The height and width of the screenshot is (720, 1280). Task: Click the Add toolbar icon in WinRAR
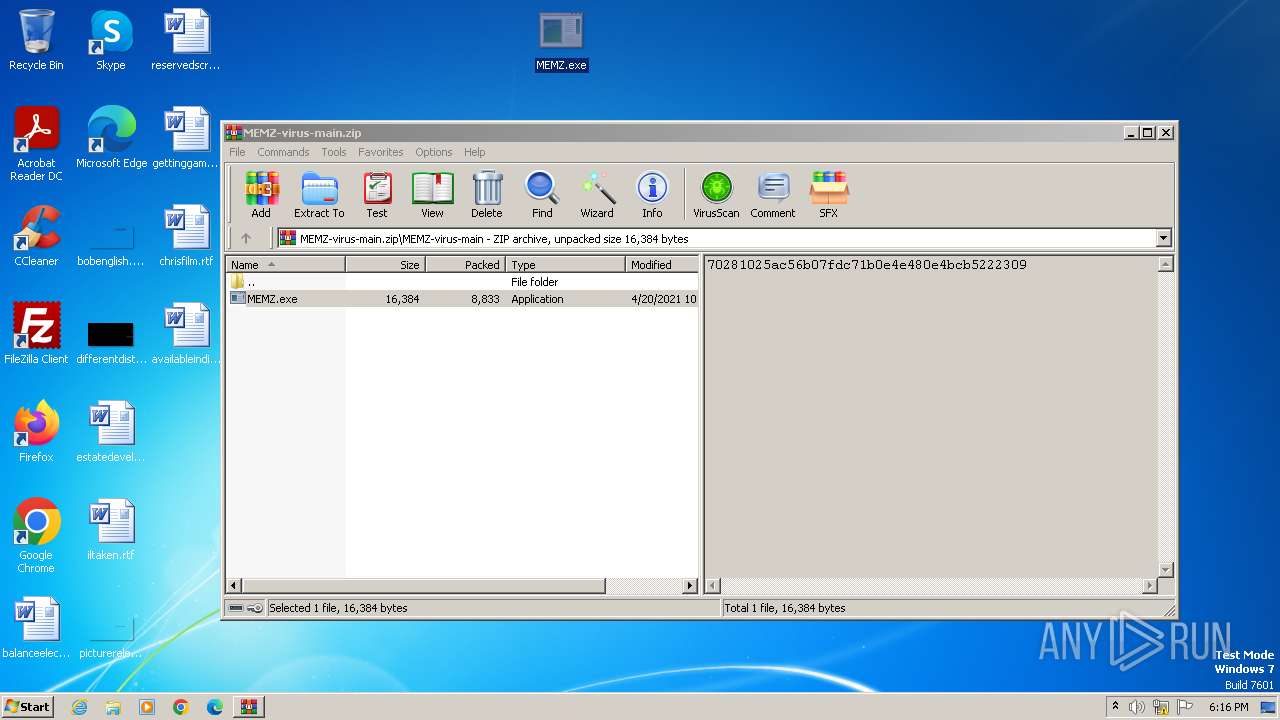pyautogui.click(x=261, y=194)
